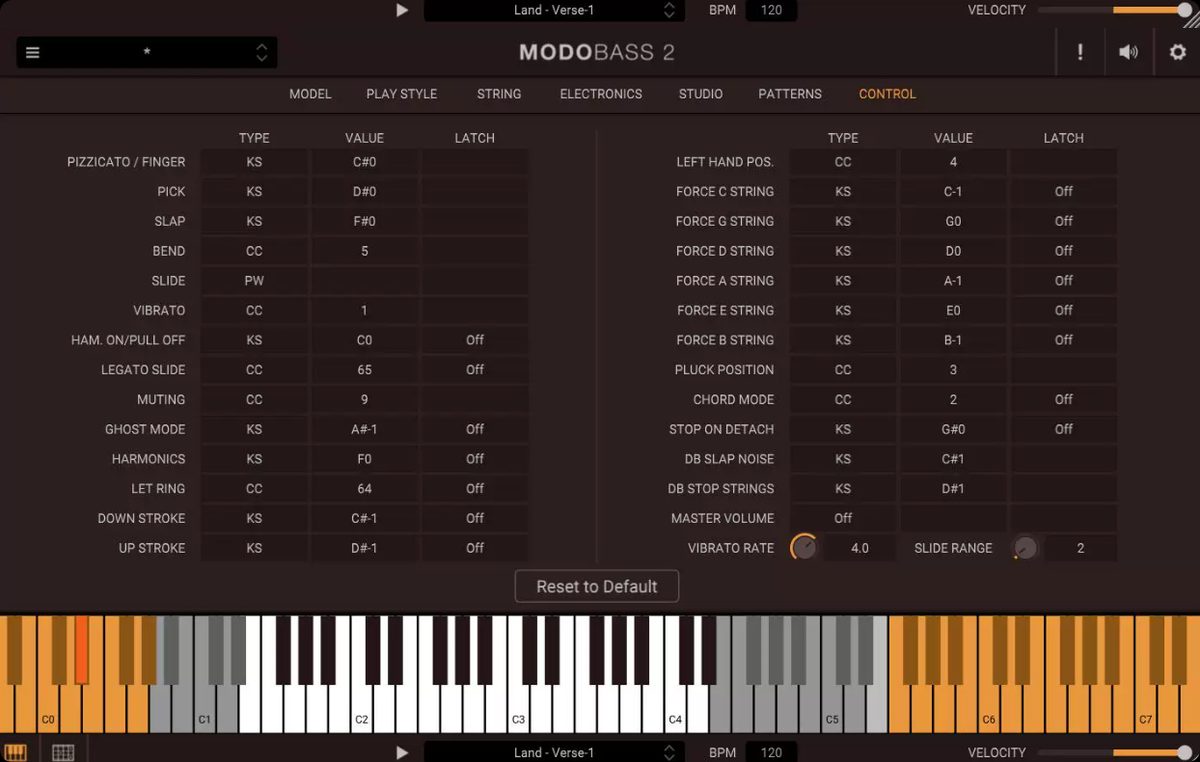
Task: Click the Pick value D#0
Action: (365, 191)
